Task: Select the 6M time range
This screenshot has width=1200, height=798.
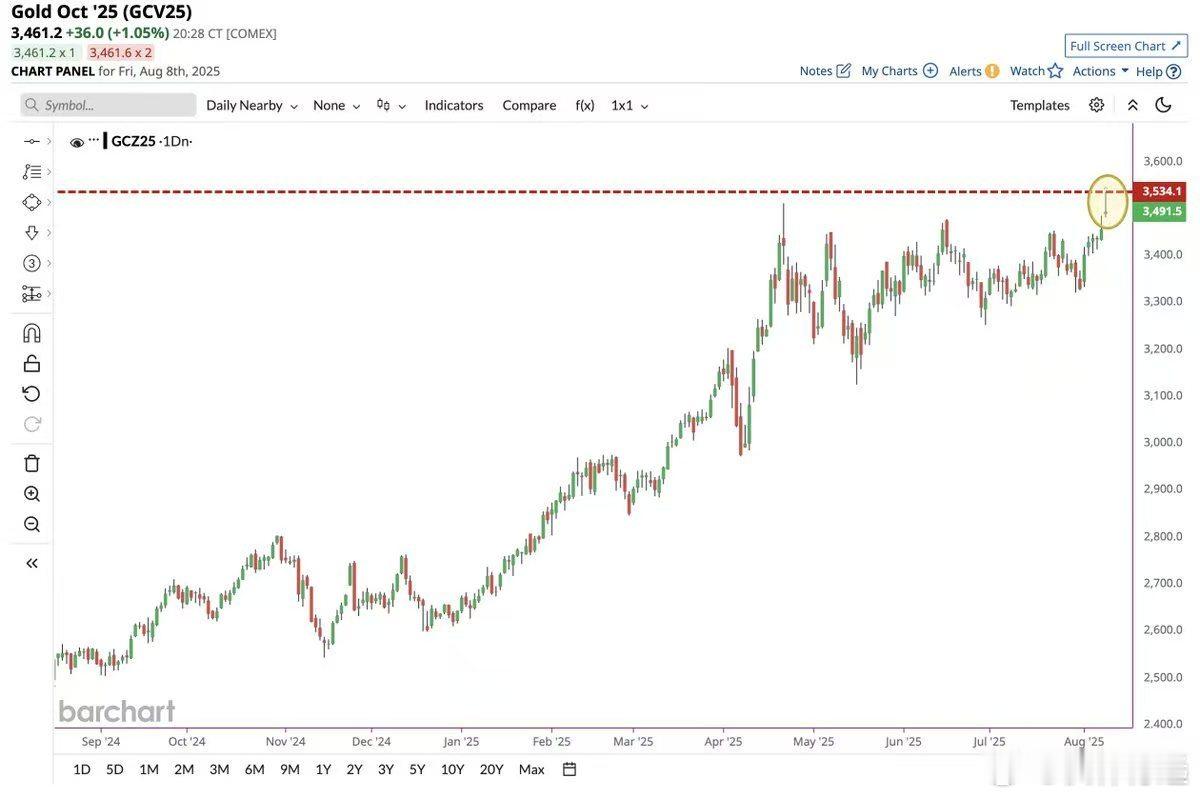Action: tap(255, 769)
